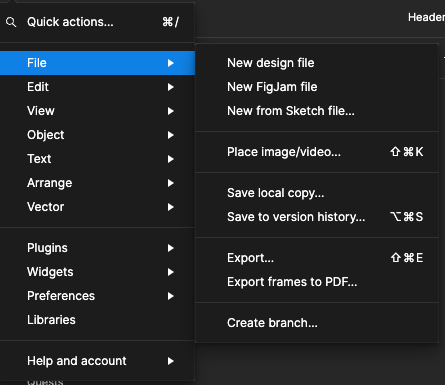Viewport: 445px width, 385px height.
Task: Open the Vector menu
Action: [x=97, y=207]
